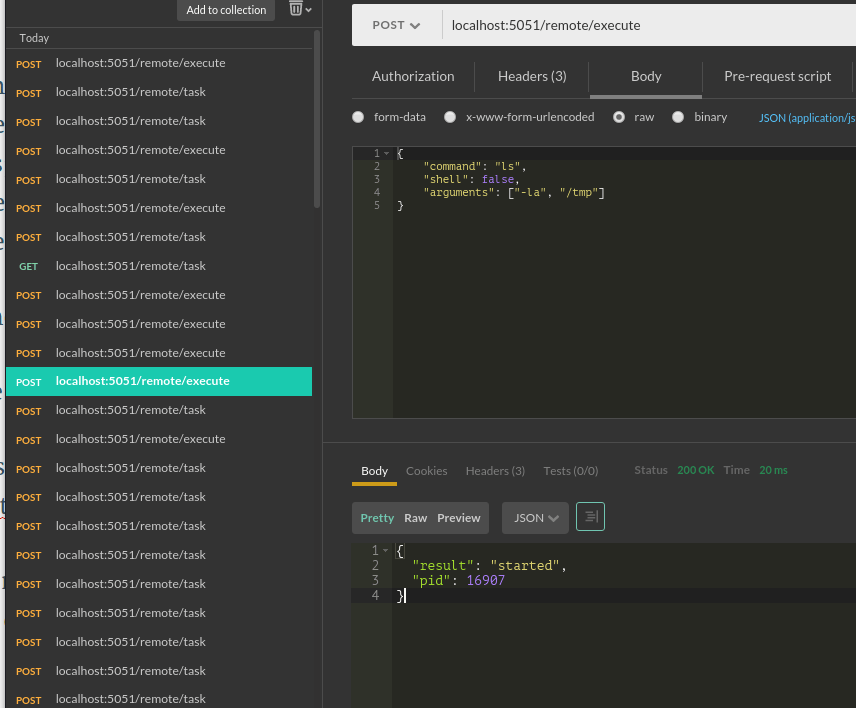Switch to response Cookies tab
Screen dimensions: 856x708
(x=427, y=471)
